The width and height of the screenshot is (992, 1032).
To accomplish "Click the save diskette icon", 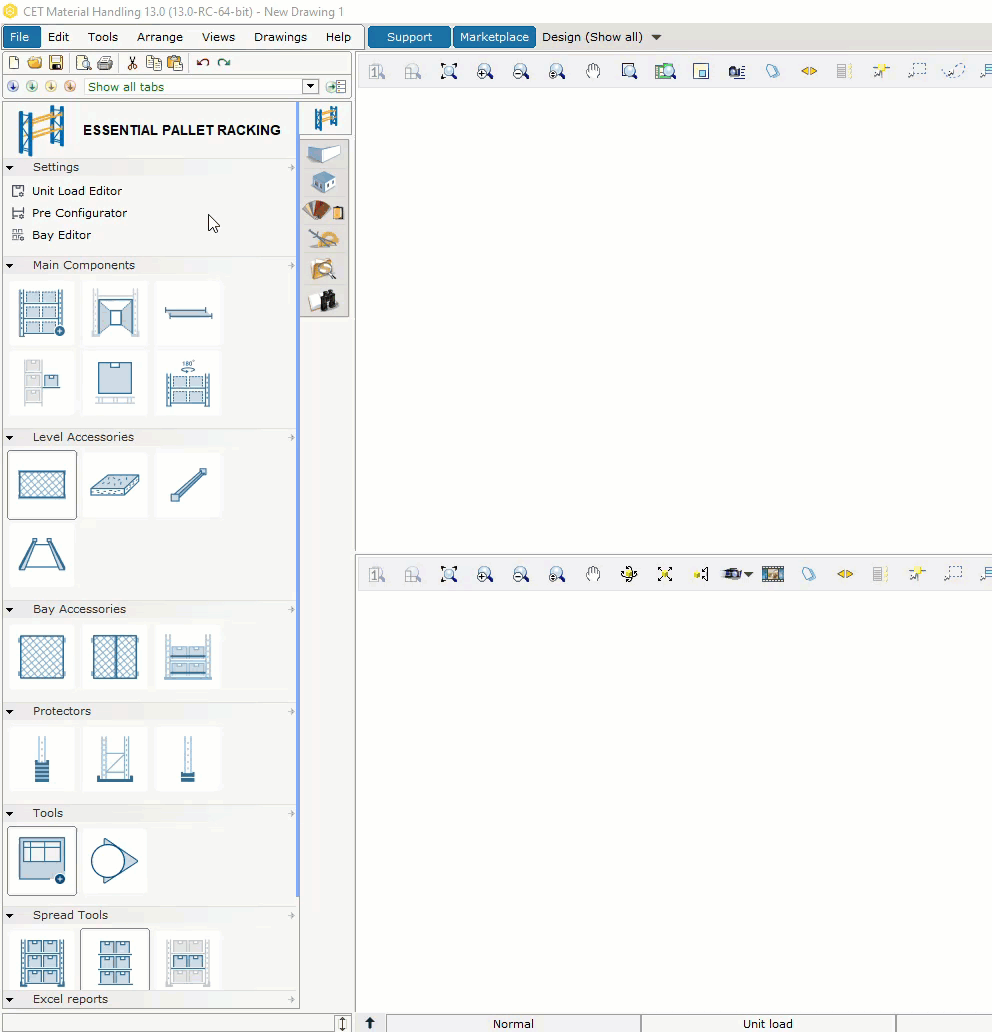I will (x=56, y=63).
